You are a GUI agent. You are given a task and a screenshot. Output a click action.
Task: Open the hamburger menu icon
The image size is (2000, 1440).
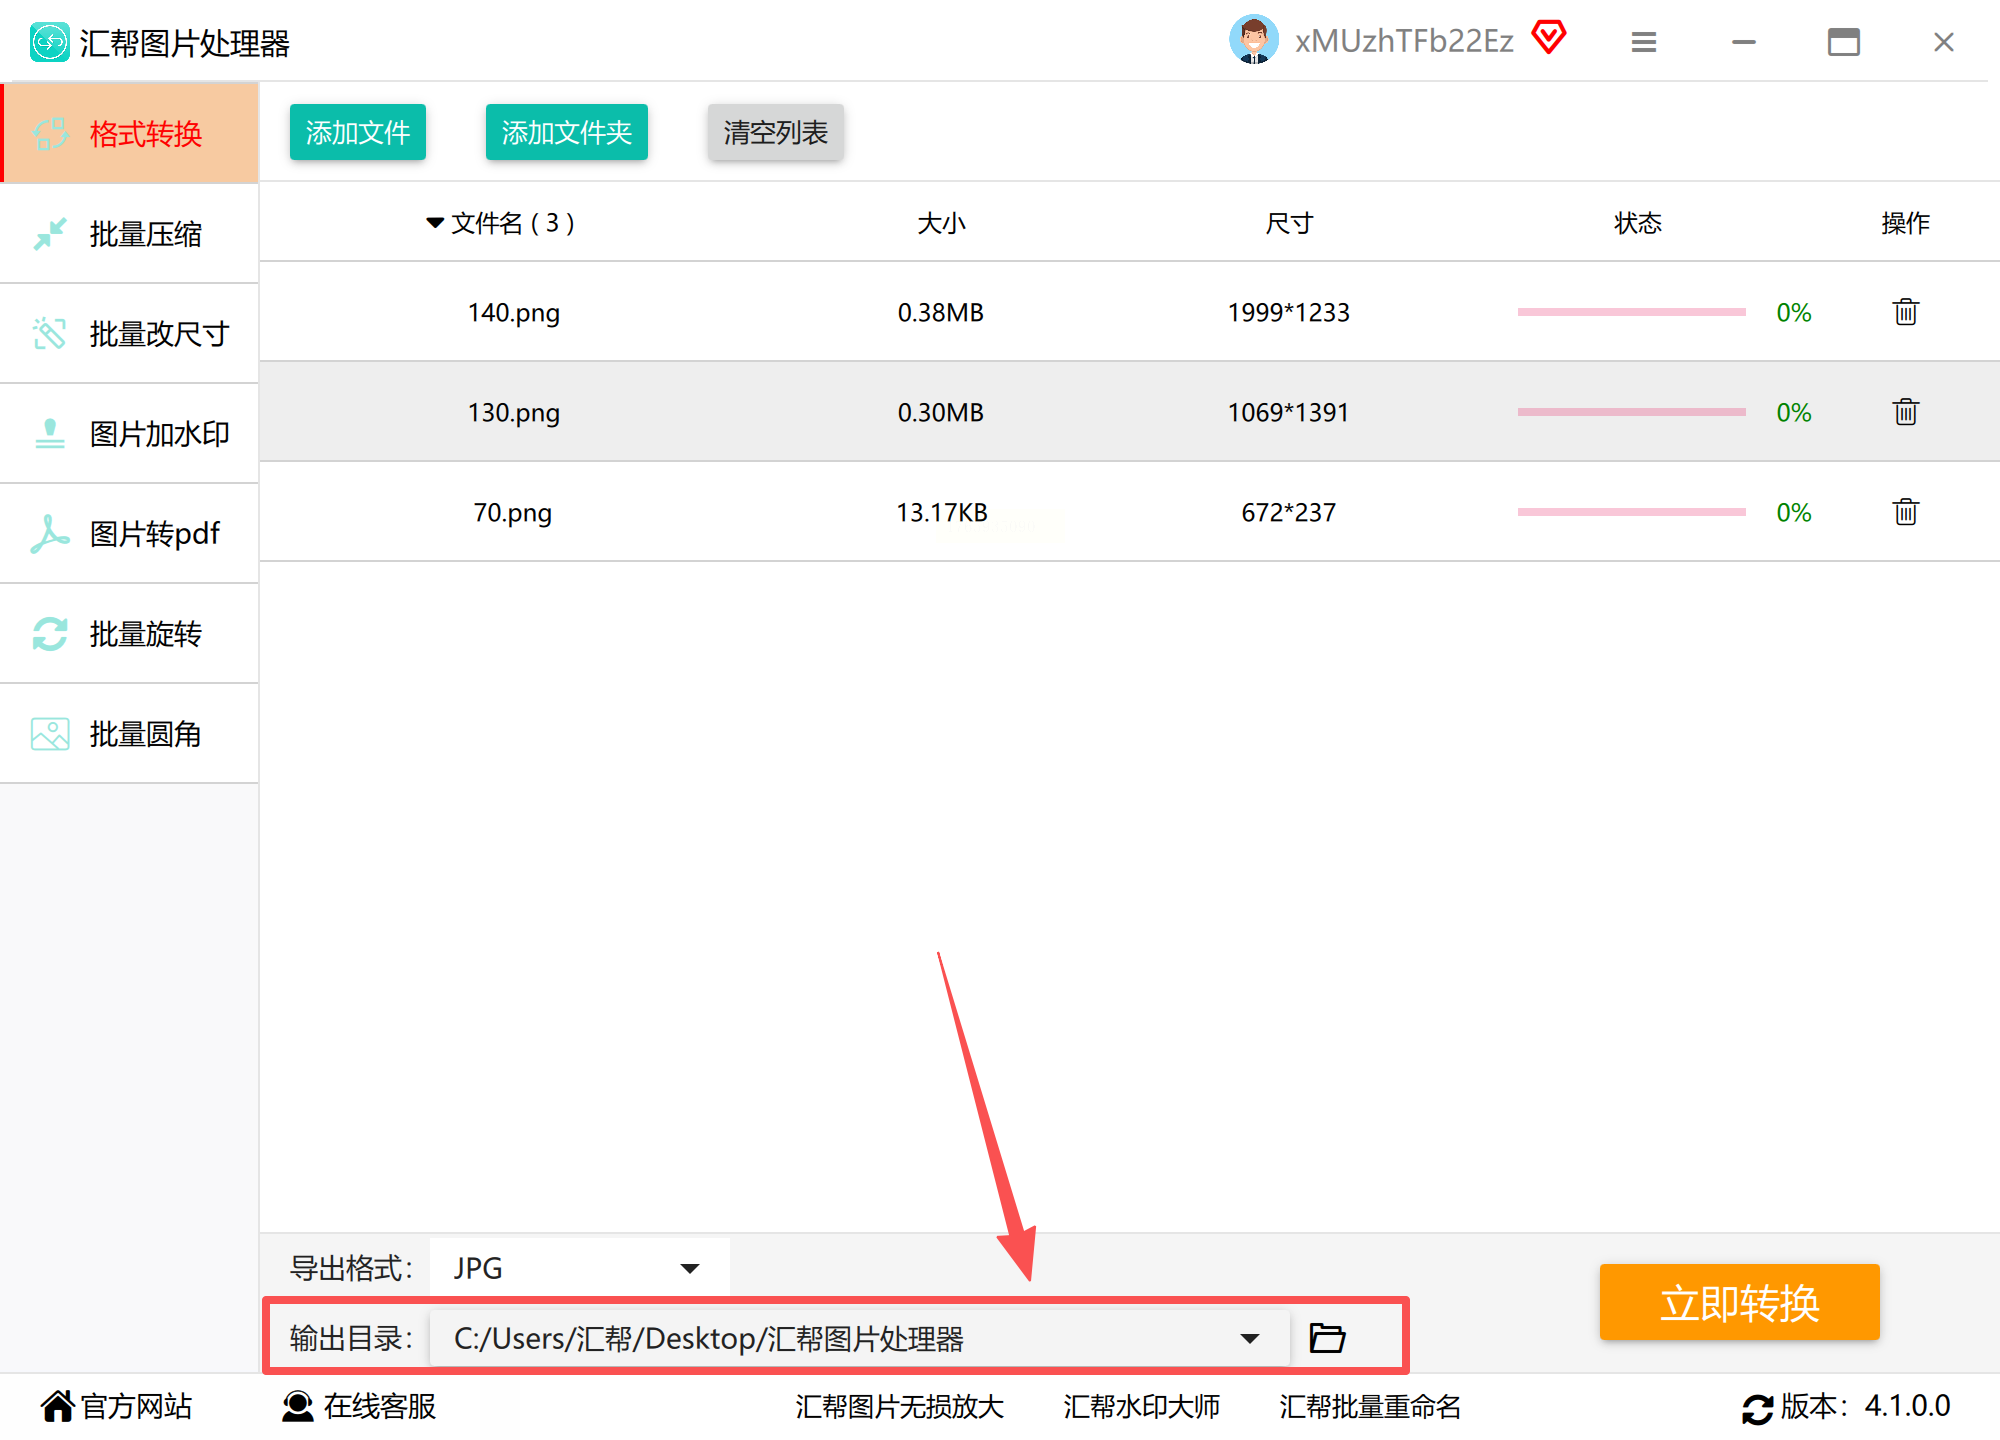1643,42
